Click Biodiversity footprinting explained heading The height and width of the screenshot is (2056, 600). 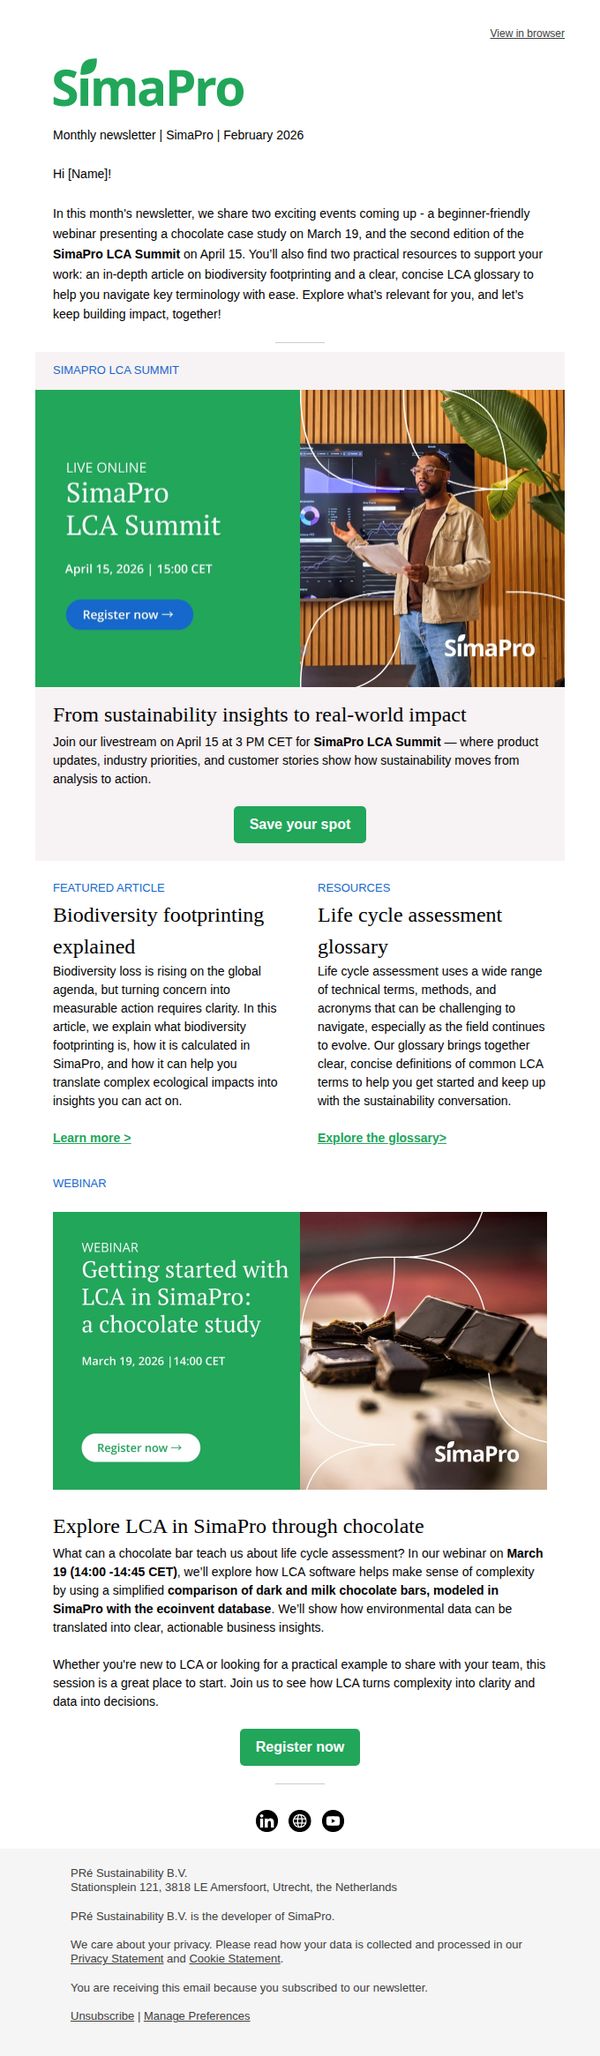(x=159, y=930)
